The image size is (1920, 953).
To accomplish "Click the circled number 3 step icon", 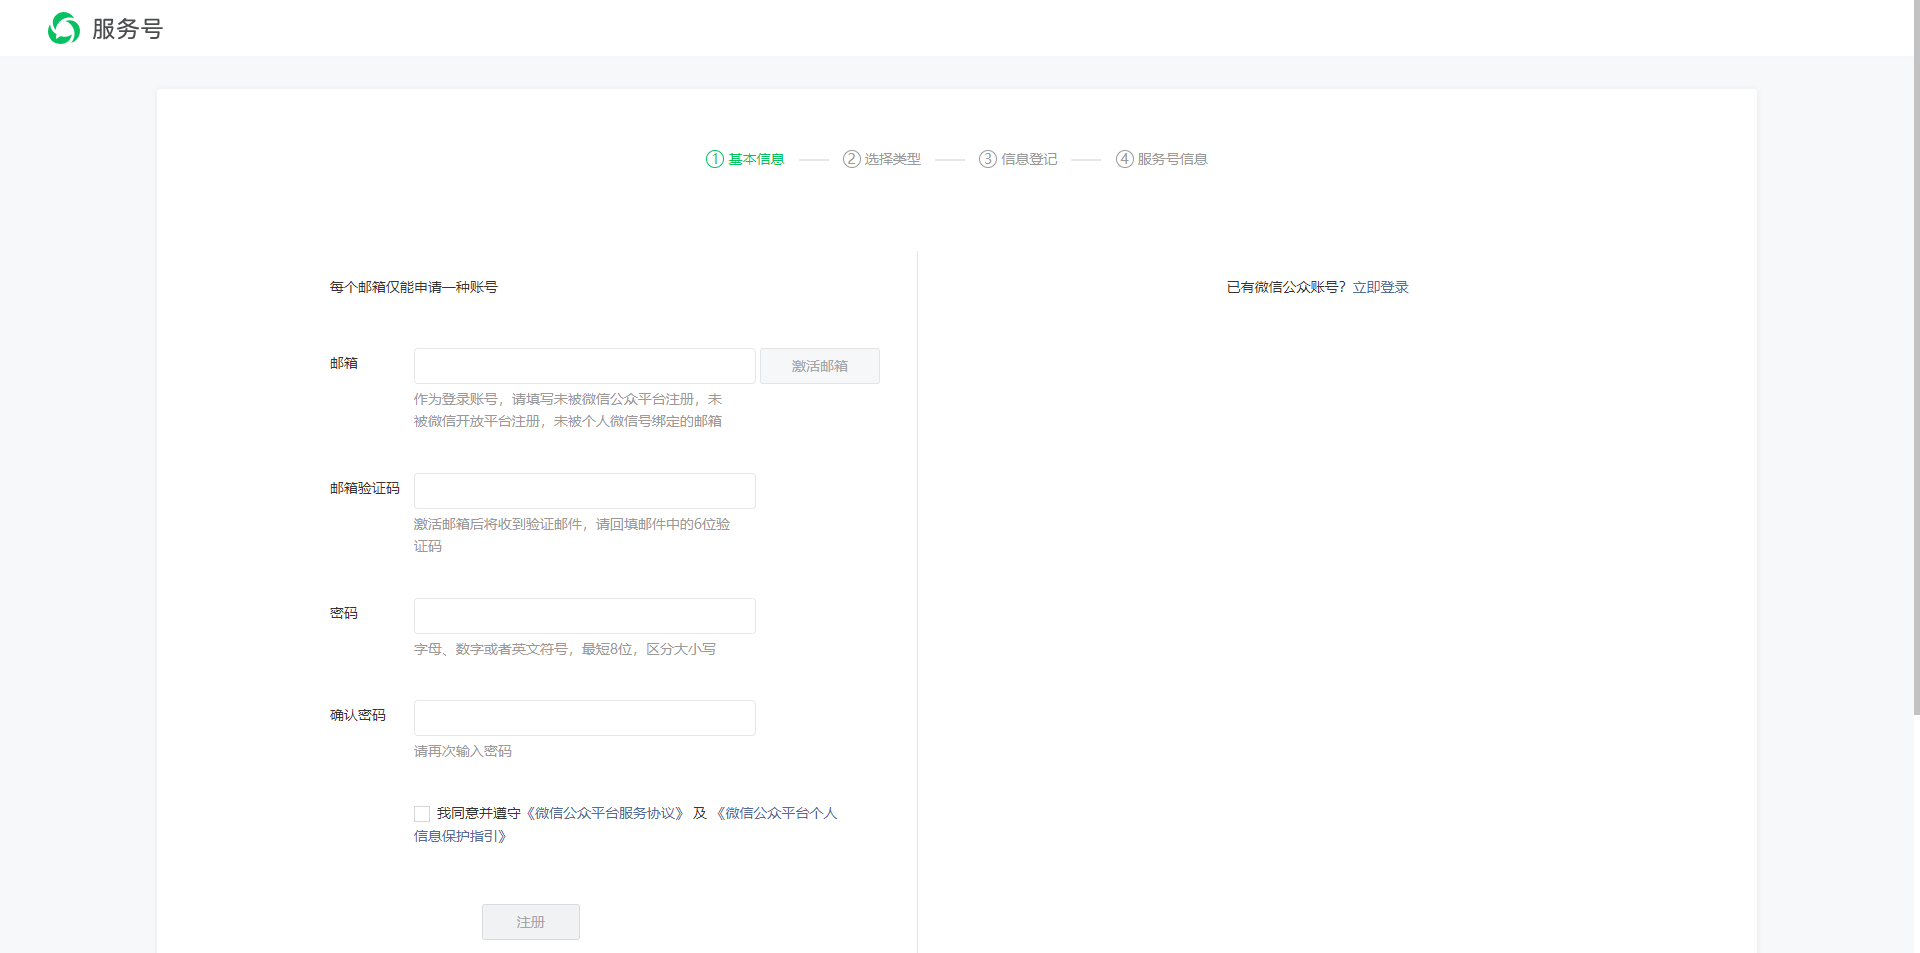I will [987, 159].
